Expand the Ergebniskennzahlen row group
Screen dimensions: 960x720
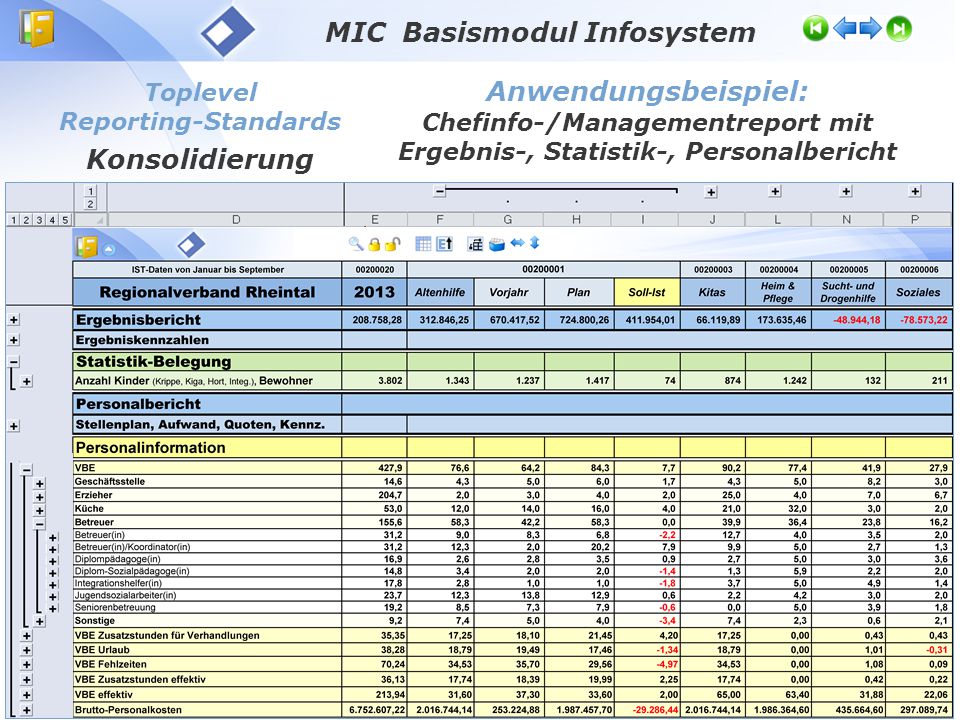pyautogui.click(x=13, y=340)
